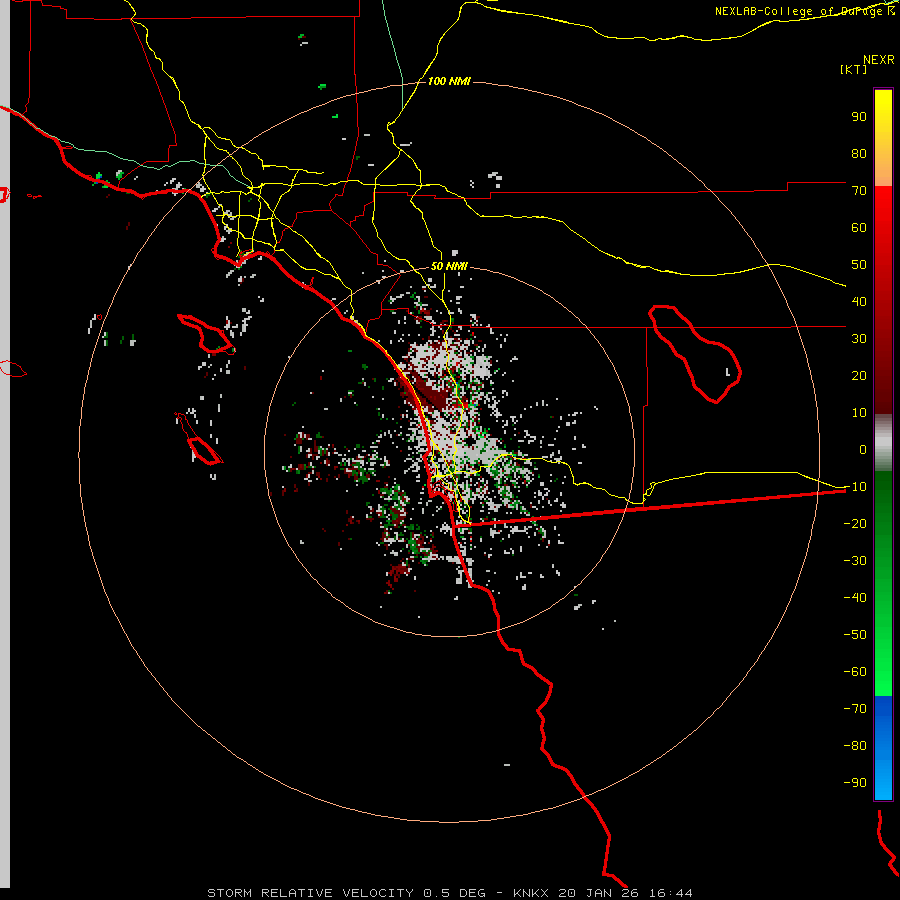Click the positive 30 knot scale label
Screen dimensions: 900x900
pos(859,339)
